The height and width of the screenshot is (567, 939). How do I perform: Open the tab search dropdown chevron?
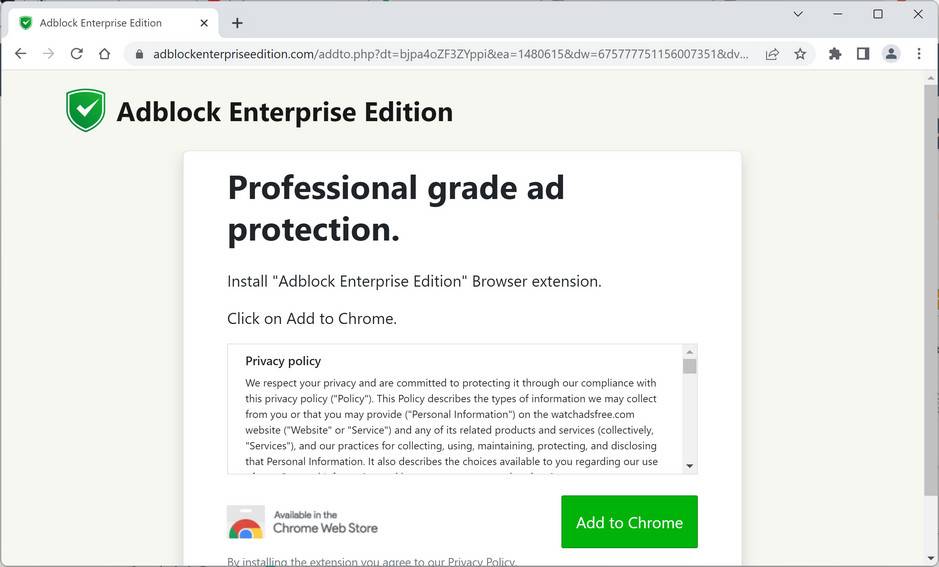[x=798, y=14]
